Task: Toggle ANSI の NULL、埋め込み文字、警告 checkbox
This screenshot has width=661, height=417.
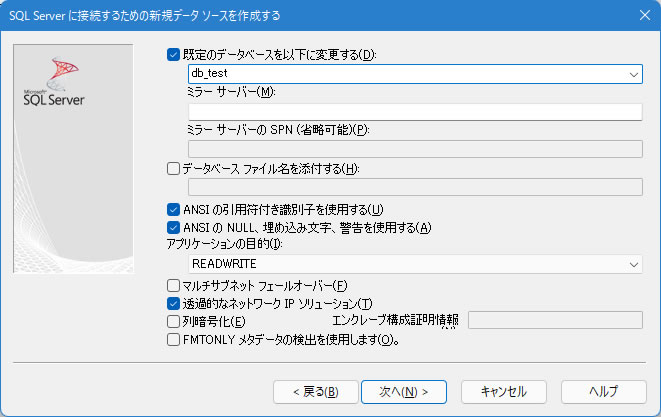Action: tap(174, 227)
